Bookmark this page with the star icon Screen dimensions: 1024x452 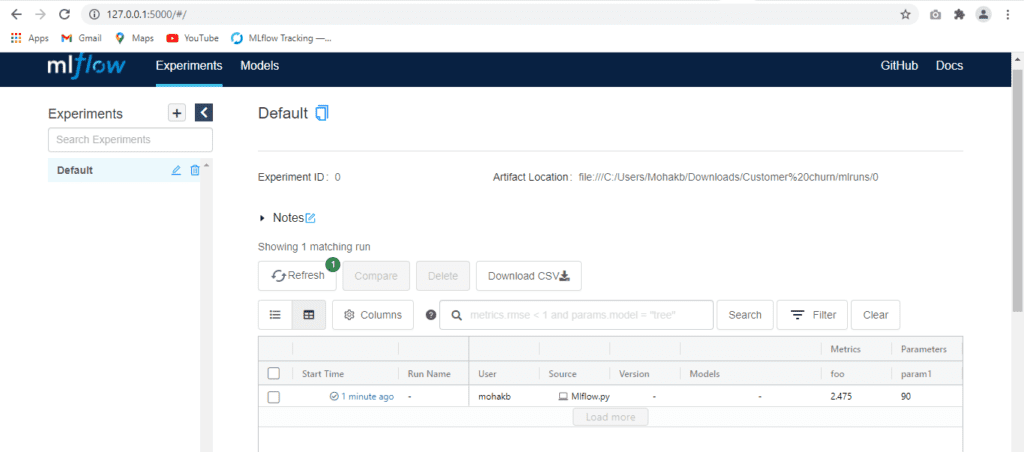pos(905,14)
